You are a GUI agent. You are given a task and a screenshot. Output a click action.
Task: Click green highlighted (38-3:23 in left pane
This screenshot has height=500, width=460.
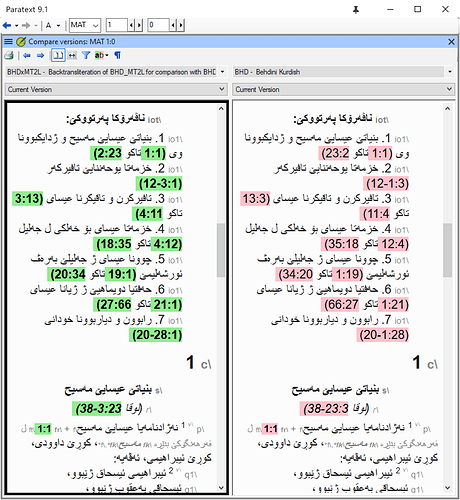coord(97,409)
